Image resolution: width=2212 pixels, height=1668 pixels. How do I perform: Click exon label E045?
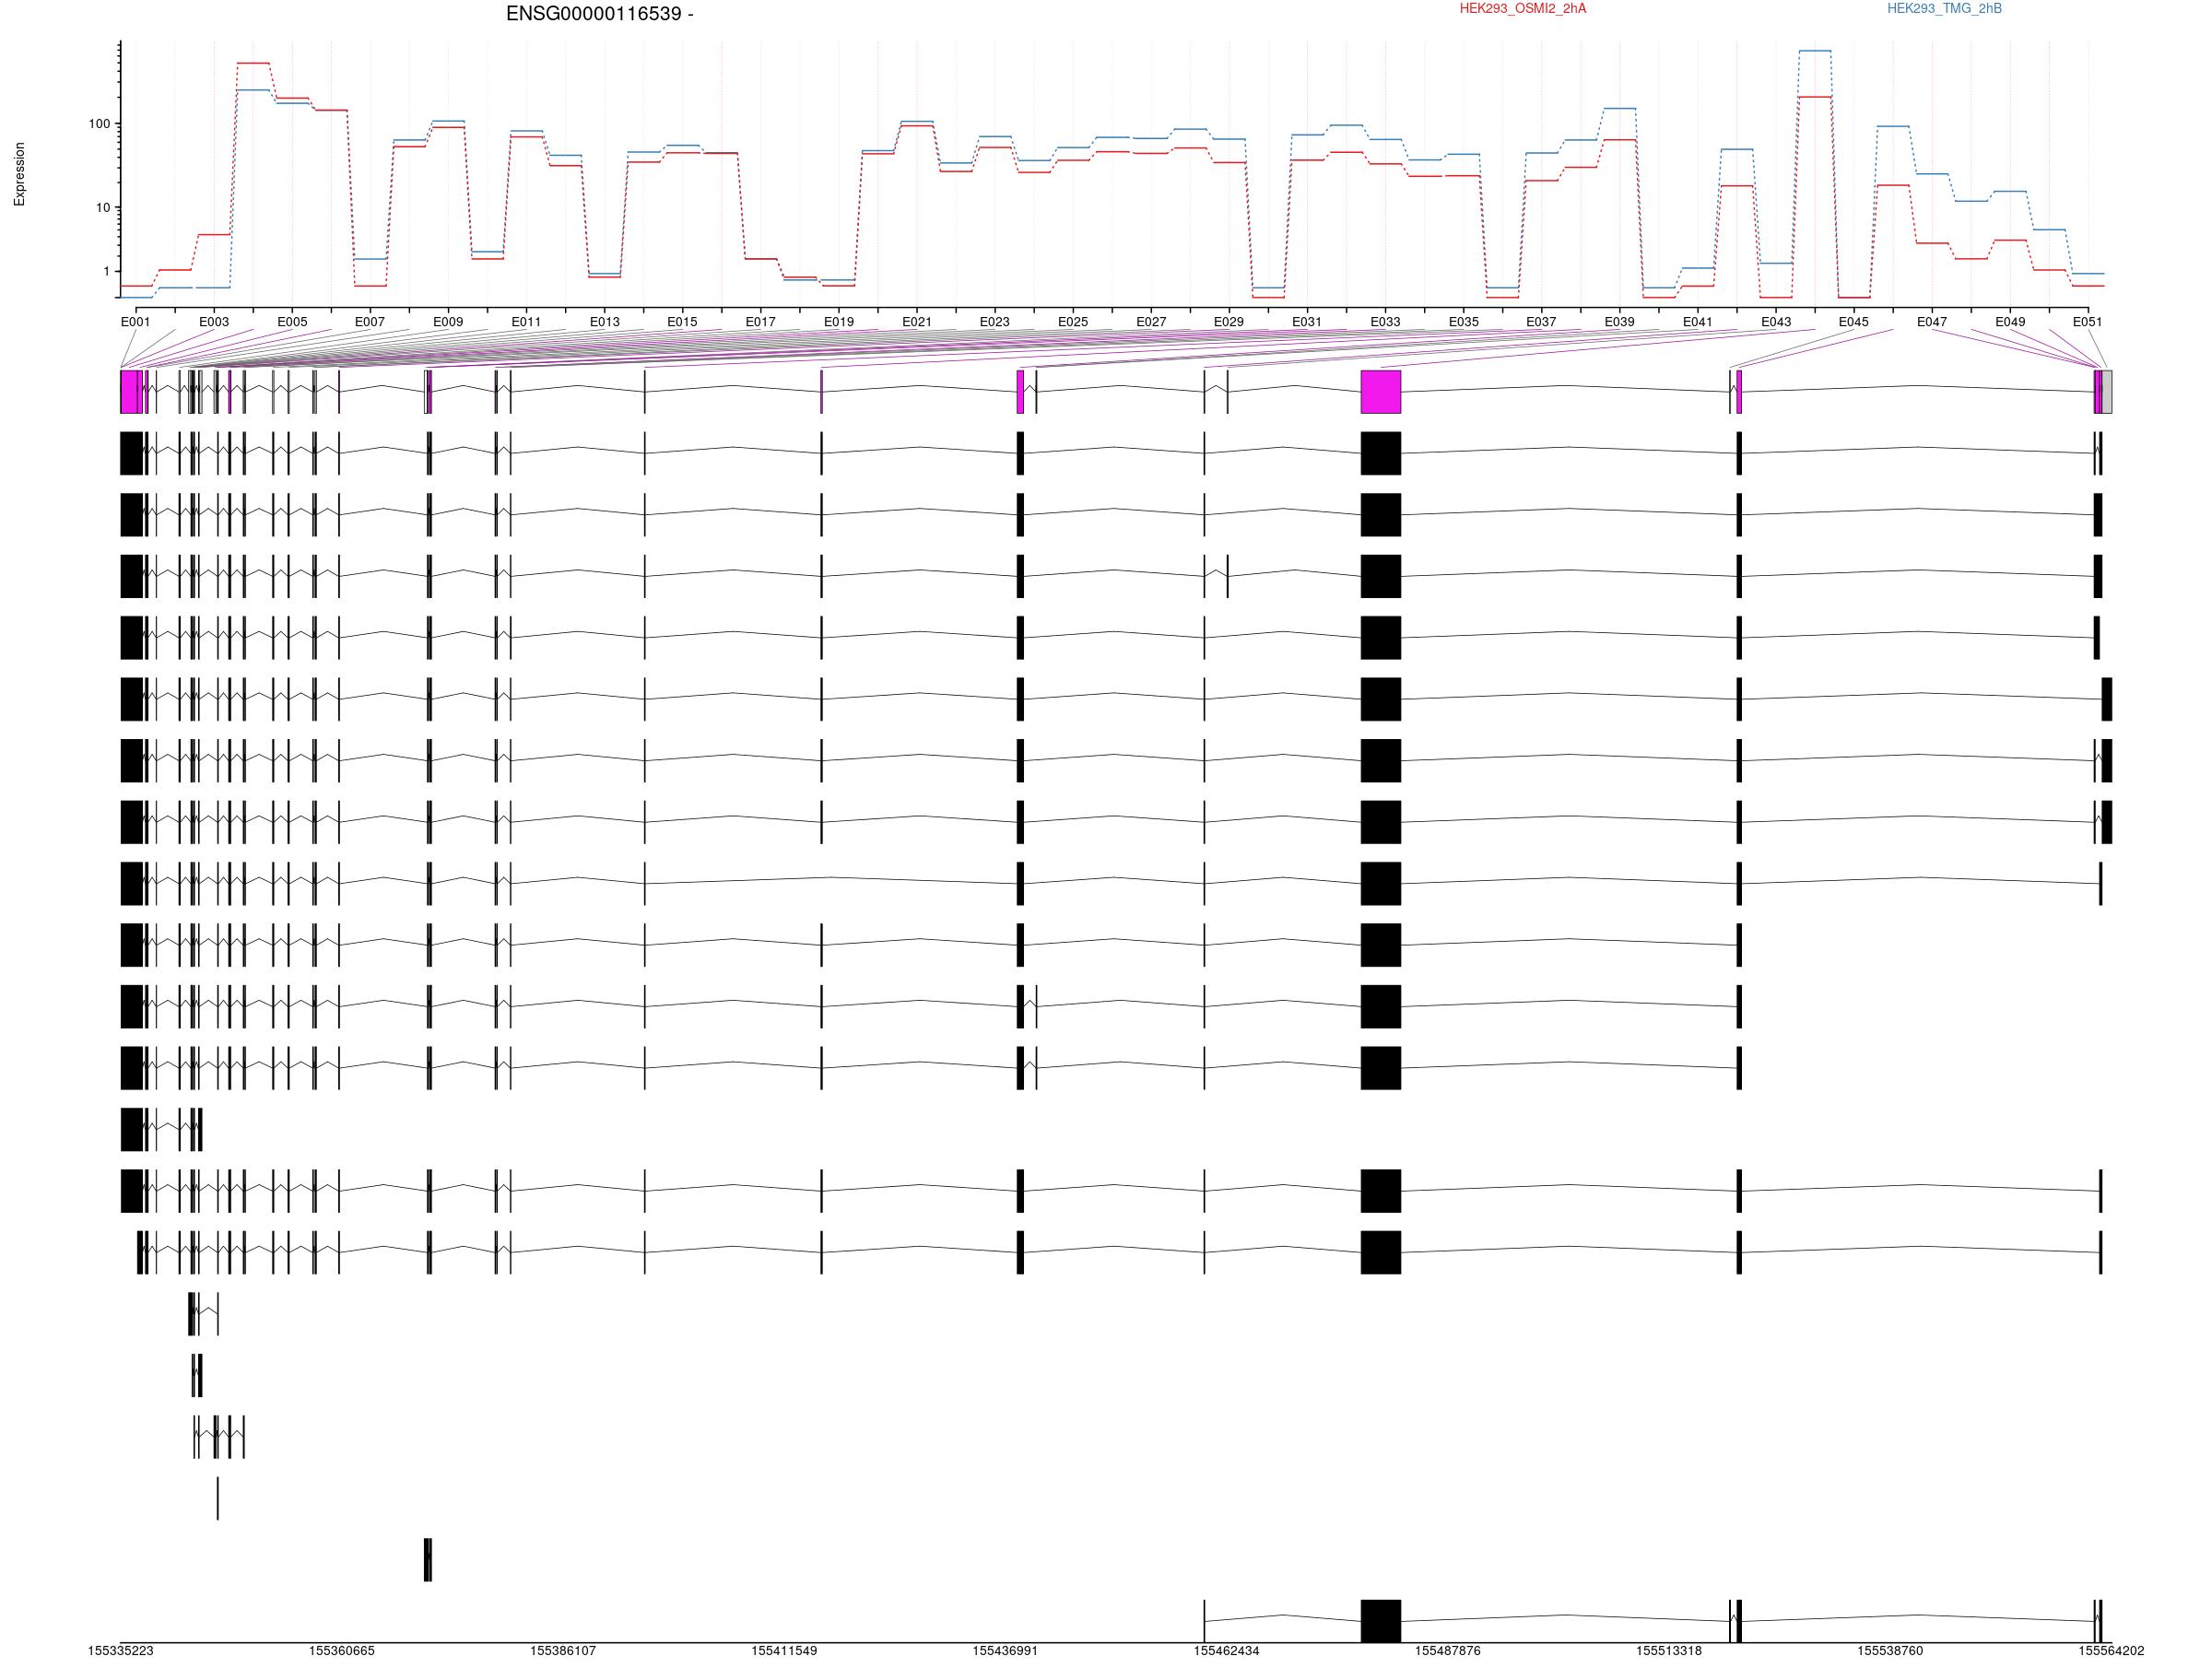(x=1853, y=322)
